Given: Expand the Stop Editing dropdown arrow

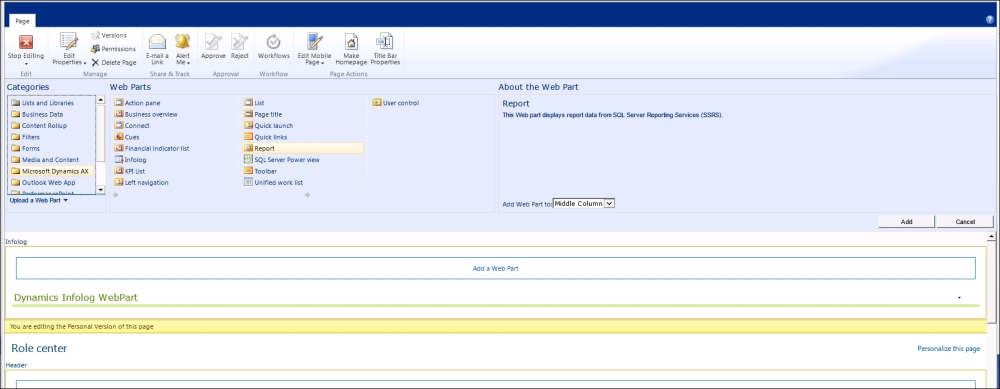Looking at the screenshot, I should coord(26,64).
